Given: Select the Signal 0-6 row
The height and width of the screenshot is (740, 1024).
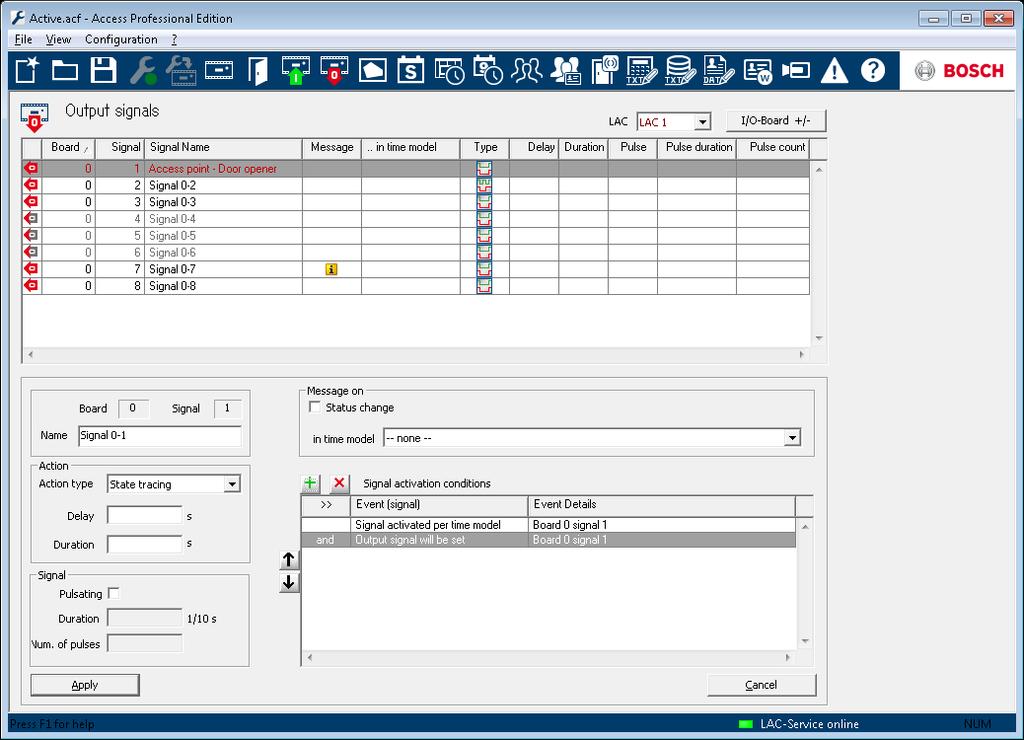Looking at the screenshot, I should [415, 253].
